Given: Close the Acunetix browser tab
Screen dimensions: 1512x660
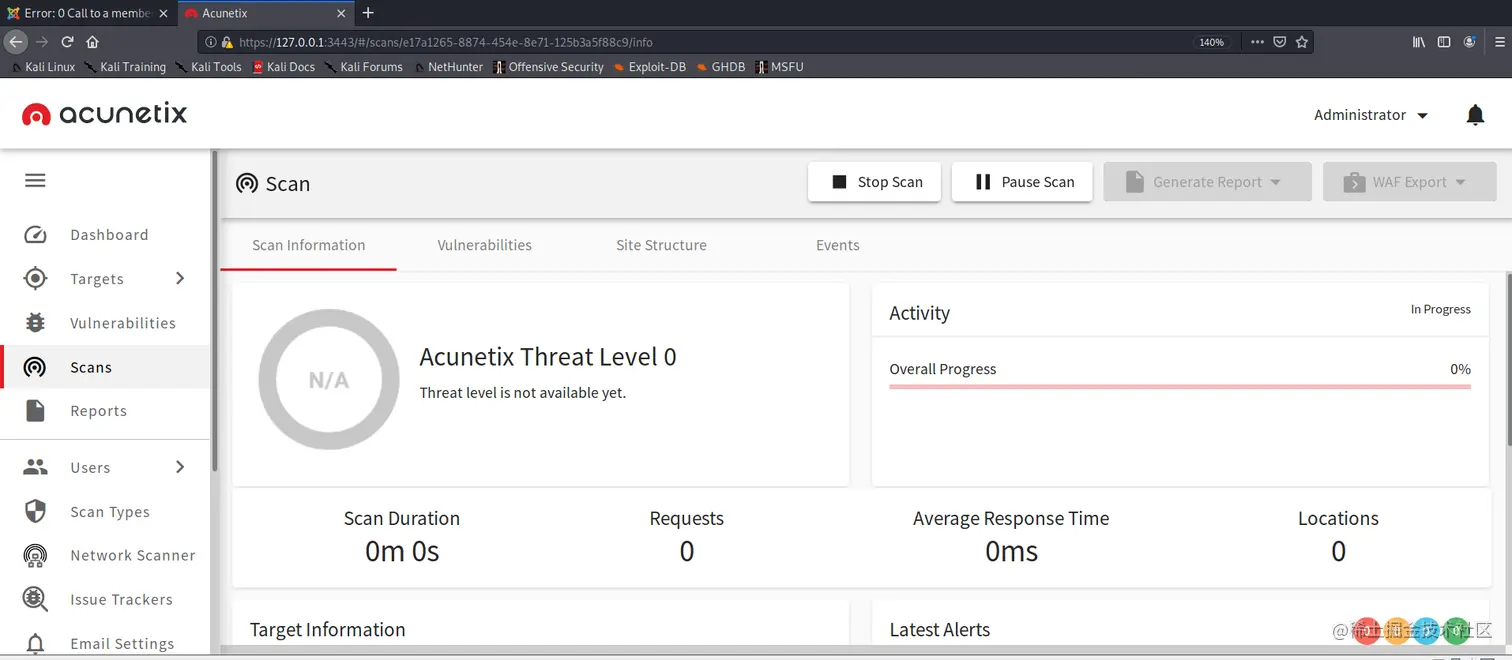Looking at the screenshot, I should tap(342, 13).
